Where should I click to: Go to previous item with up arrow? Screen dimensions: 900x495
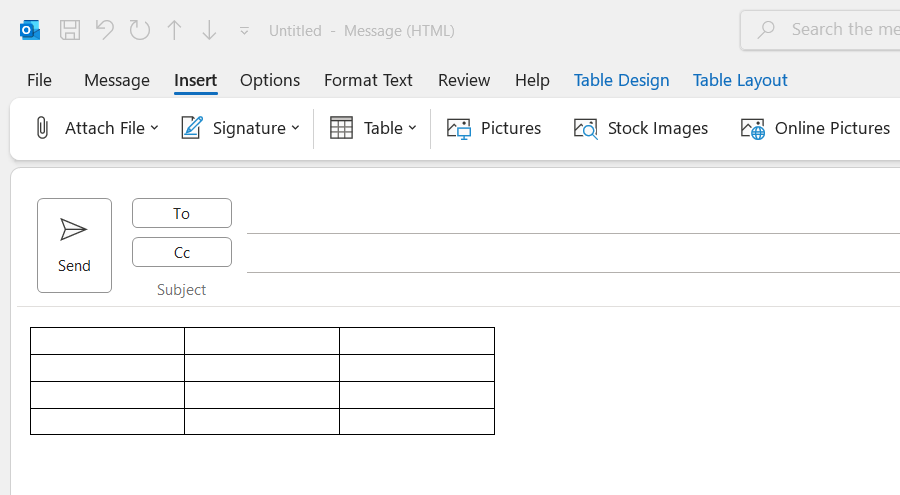[x=174, y=30]
